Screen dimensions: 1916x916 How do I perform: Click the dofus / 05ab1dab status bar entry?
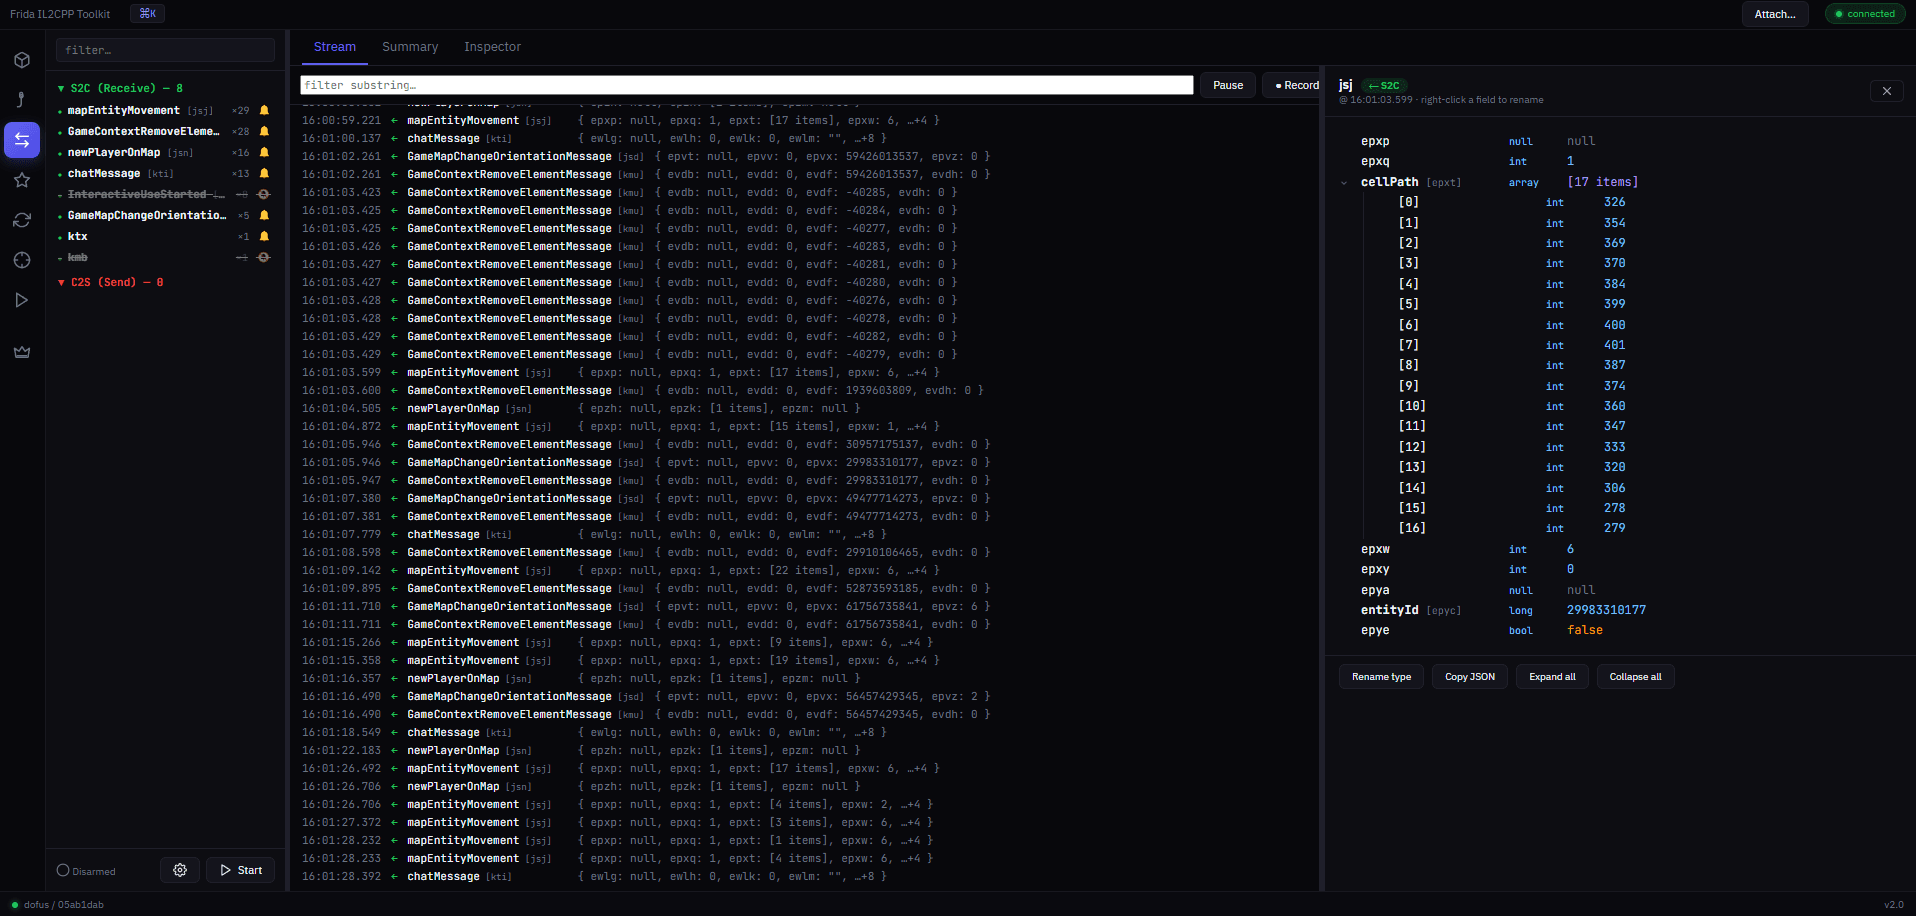(57, 905)
